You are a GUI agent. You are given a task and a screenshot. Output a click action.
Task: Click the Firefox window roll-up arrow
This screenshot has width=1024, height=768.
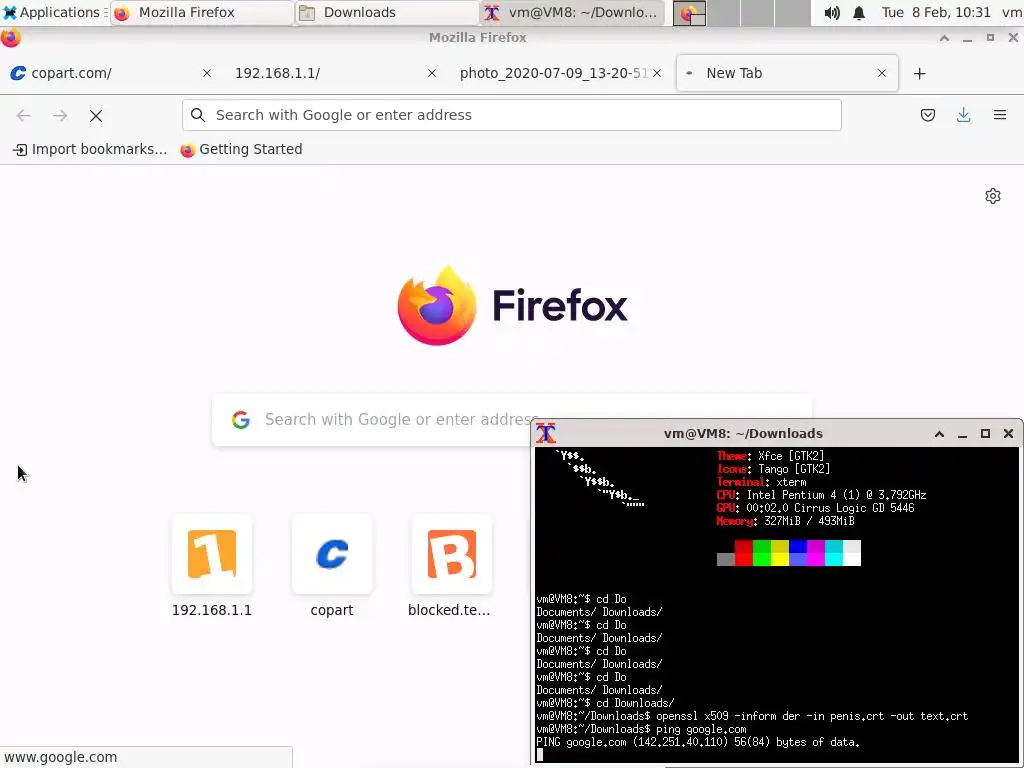tap(944, 38)
